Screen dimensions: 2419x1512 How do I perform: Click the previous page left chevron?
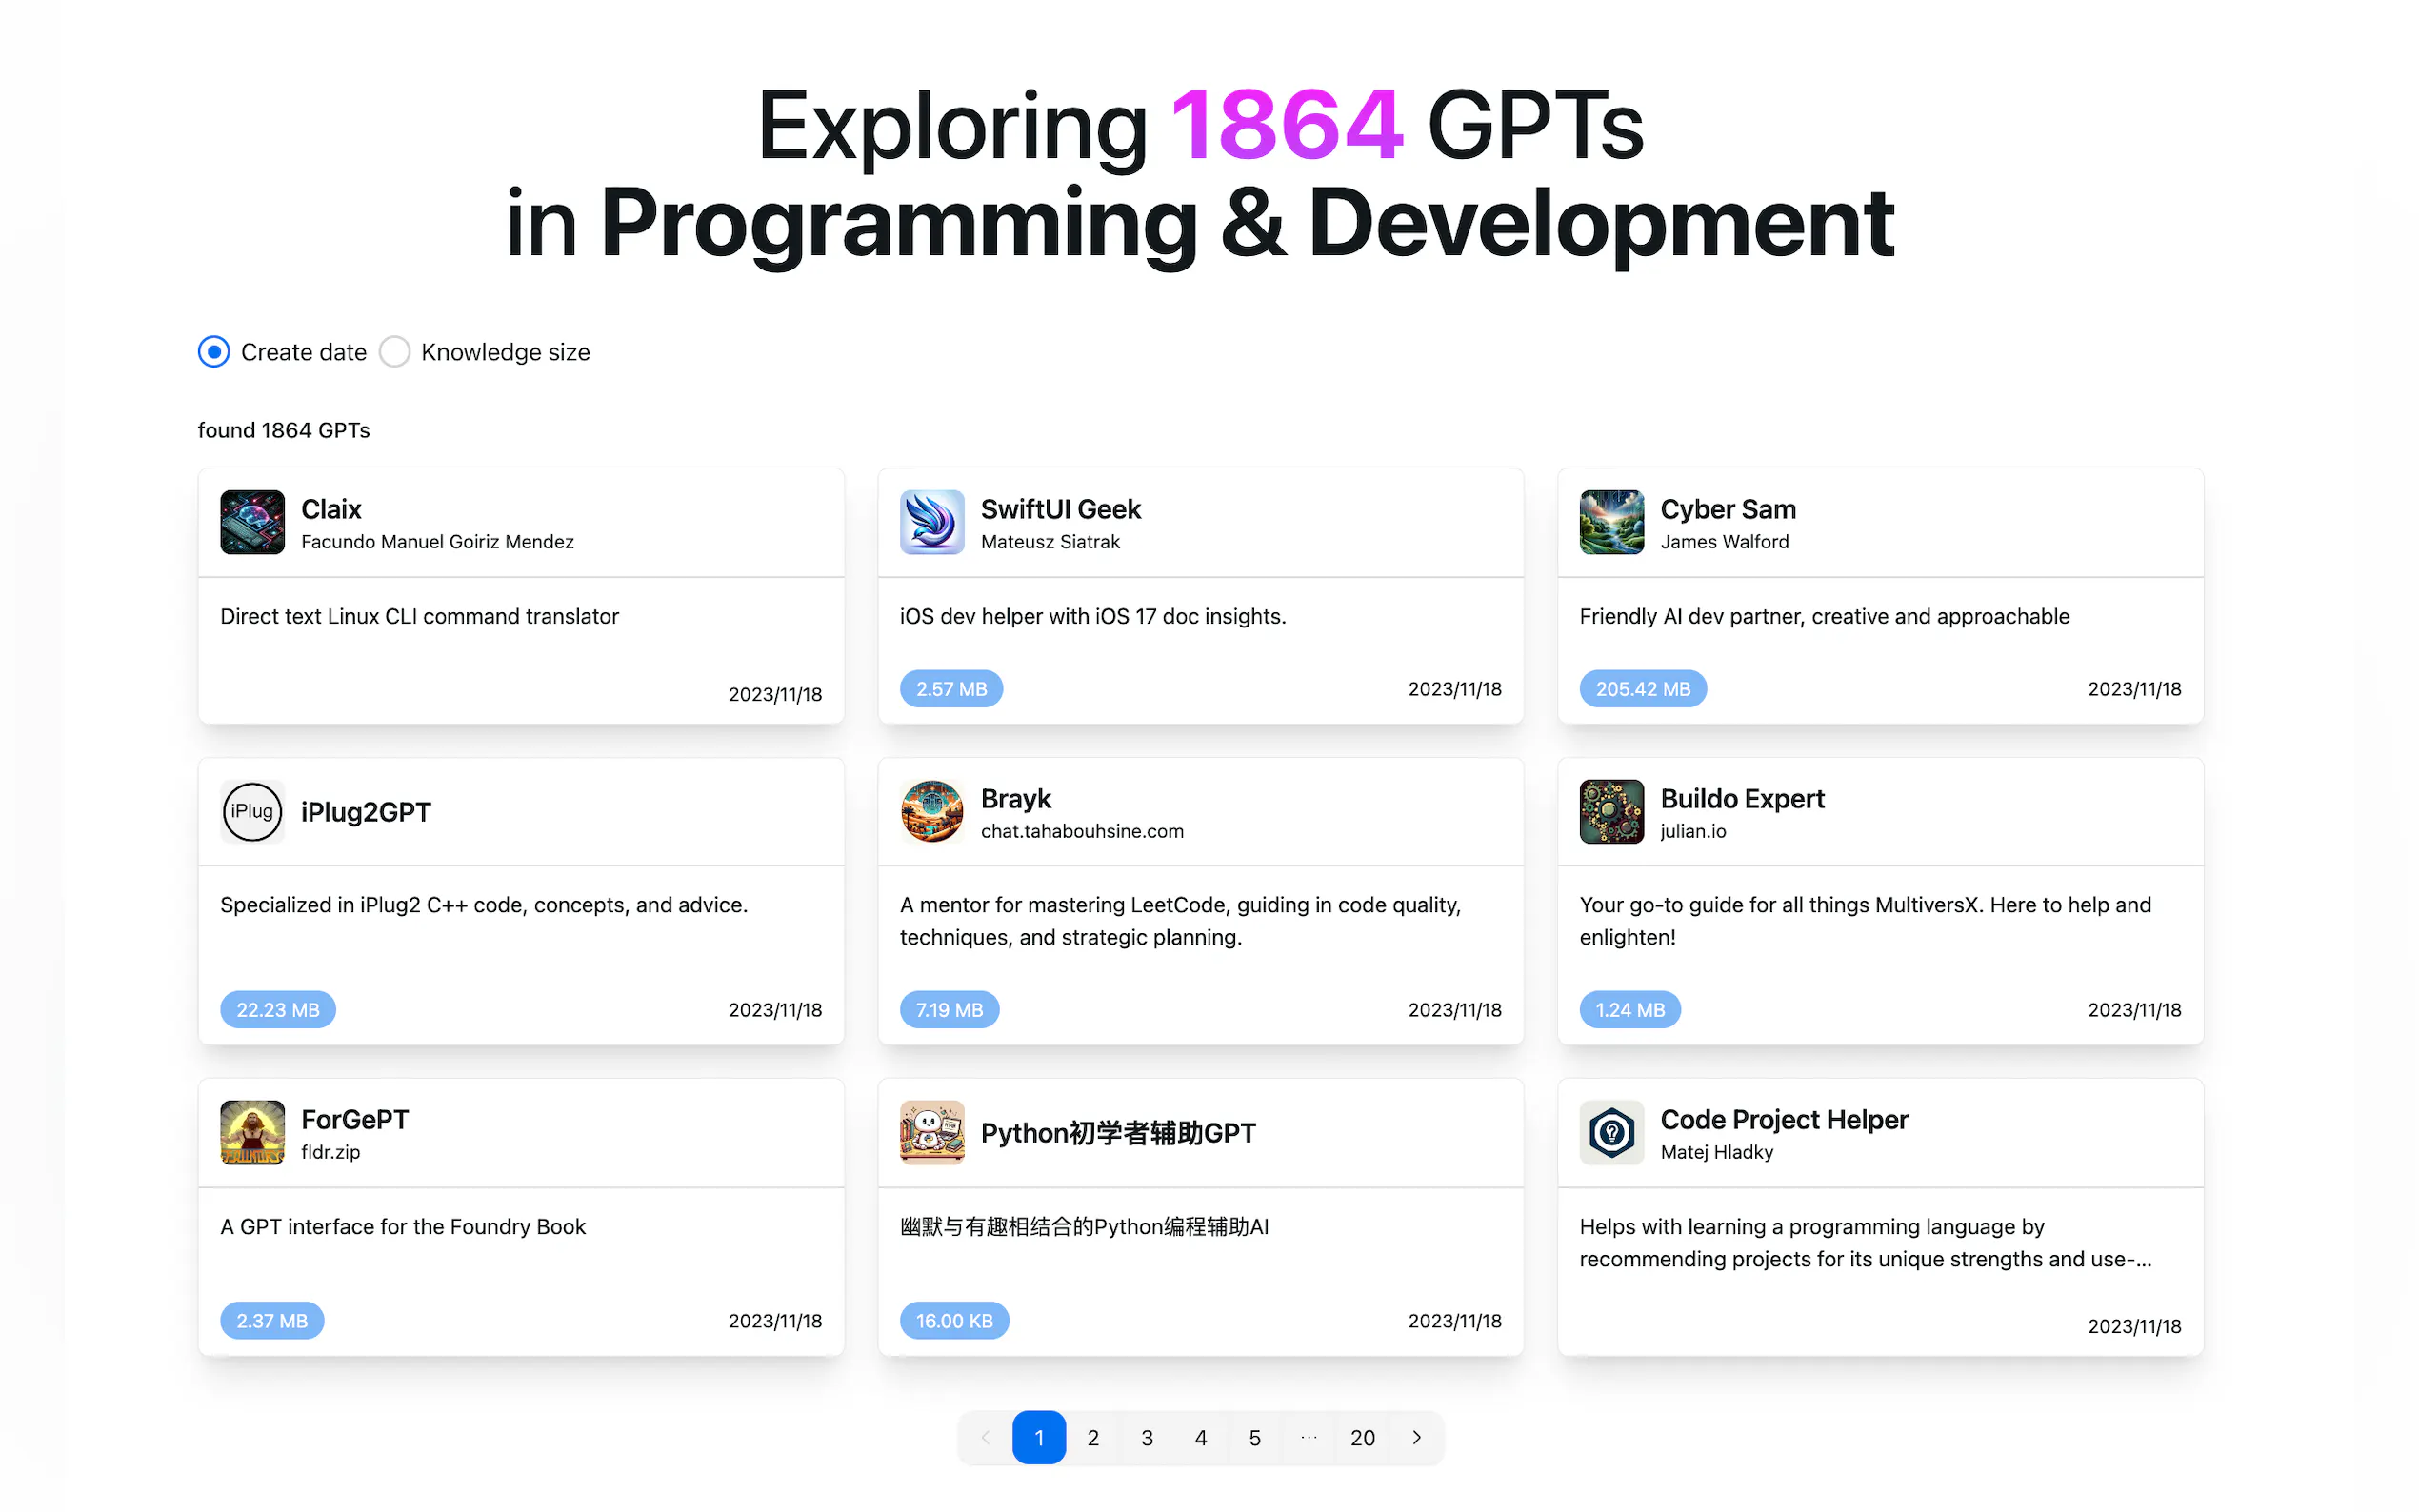[985, 1437]
